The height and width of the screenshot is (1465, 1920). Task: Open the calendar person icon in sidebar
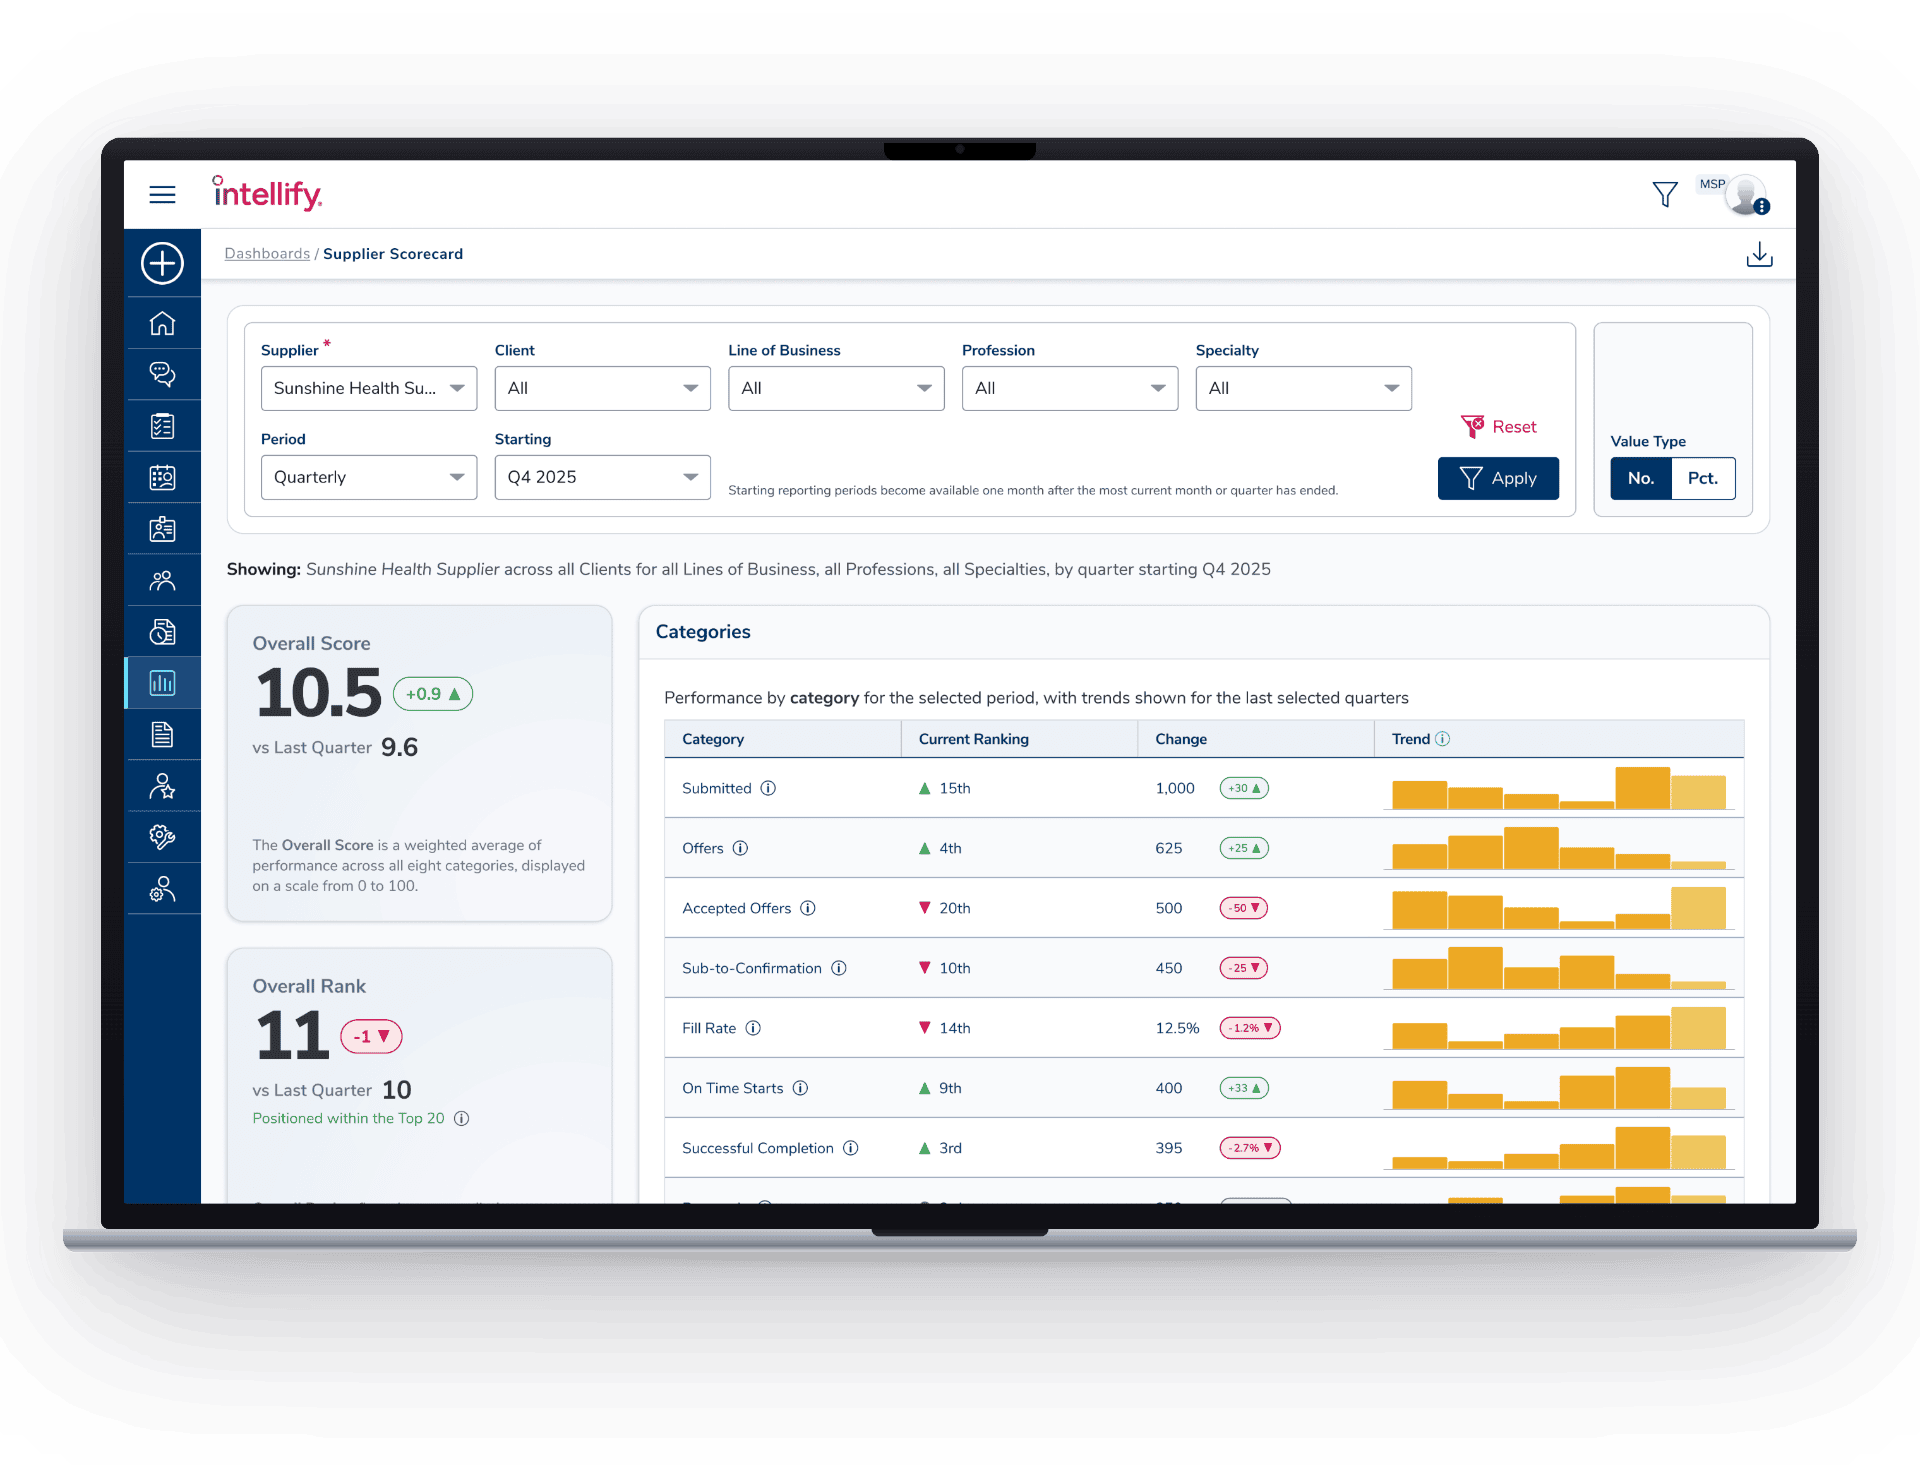162,477
